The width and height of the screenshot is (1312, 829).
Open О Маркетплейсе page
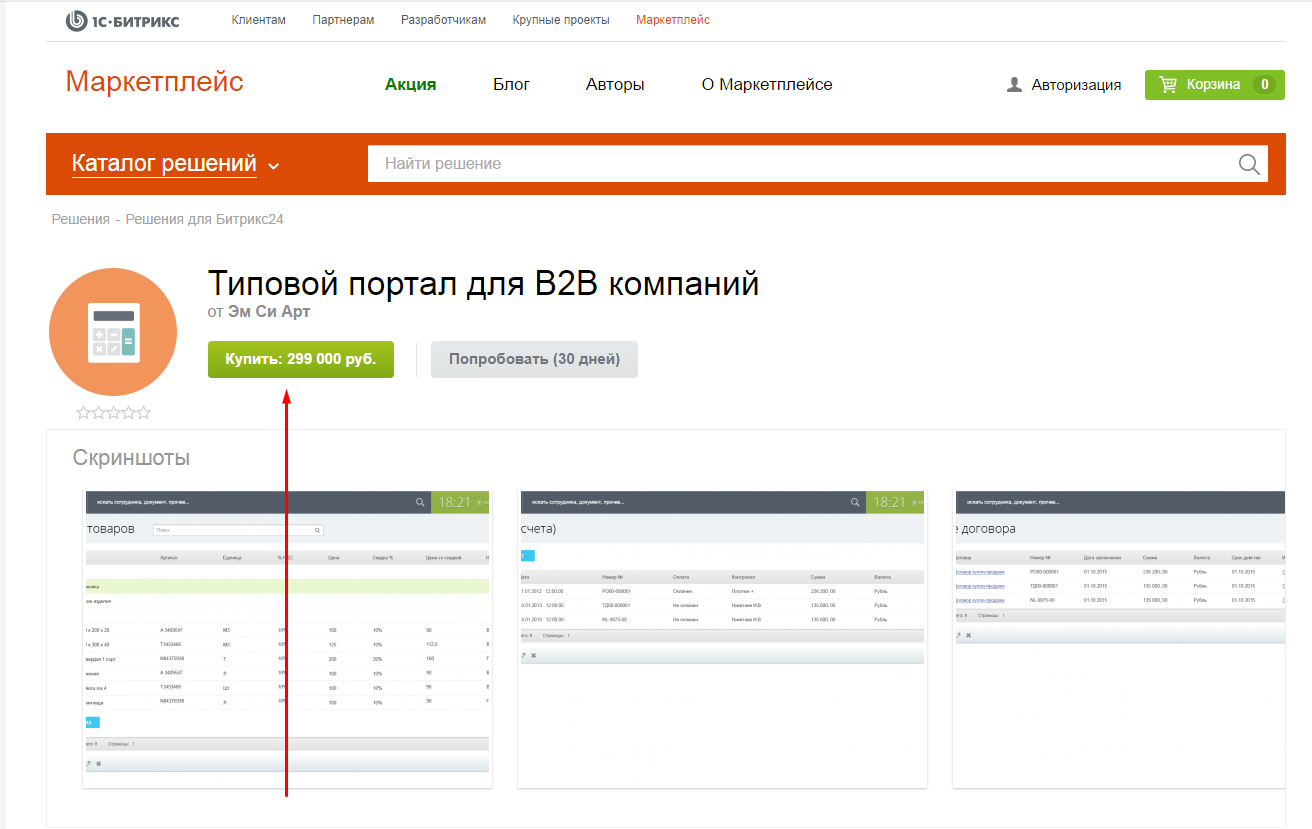(x=767, y=85)
